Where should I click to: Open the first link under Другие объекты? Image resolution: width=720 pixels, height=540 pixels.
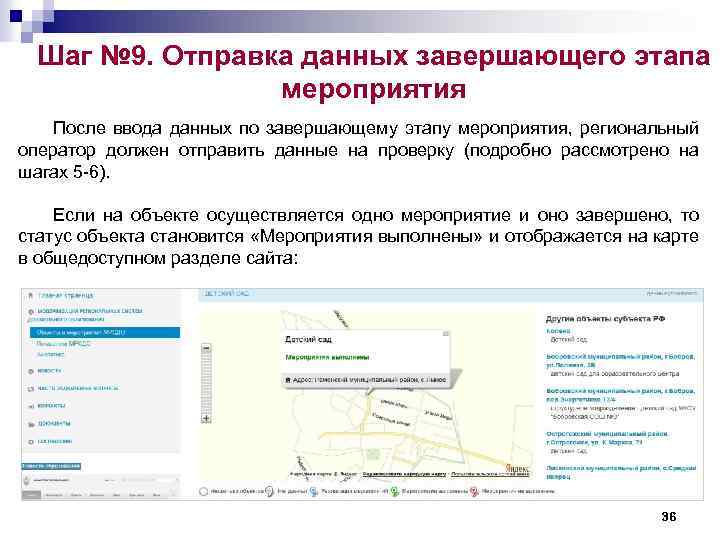tap(558, 331)
